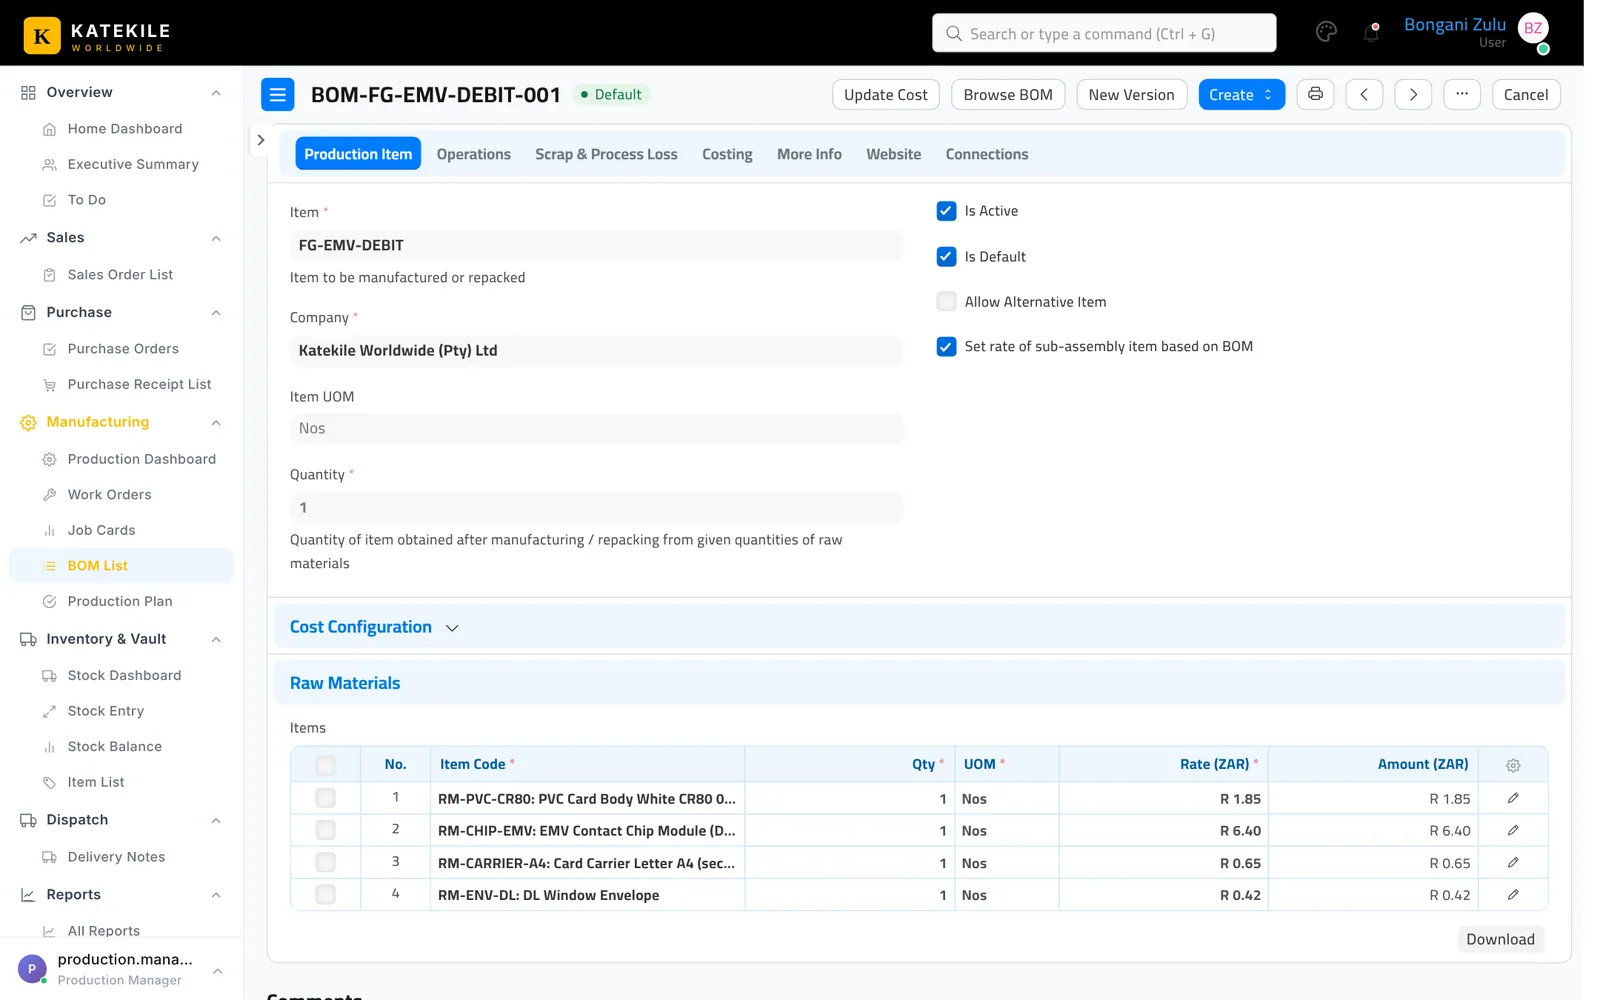
Task: Open the three-dots more options menu
Action: (1462, 94)
